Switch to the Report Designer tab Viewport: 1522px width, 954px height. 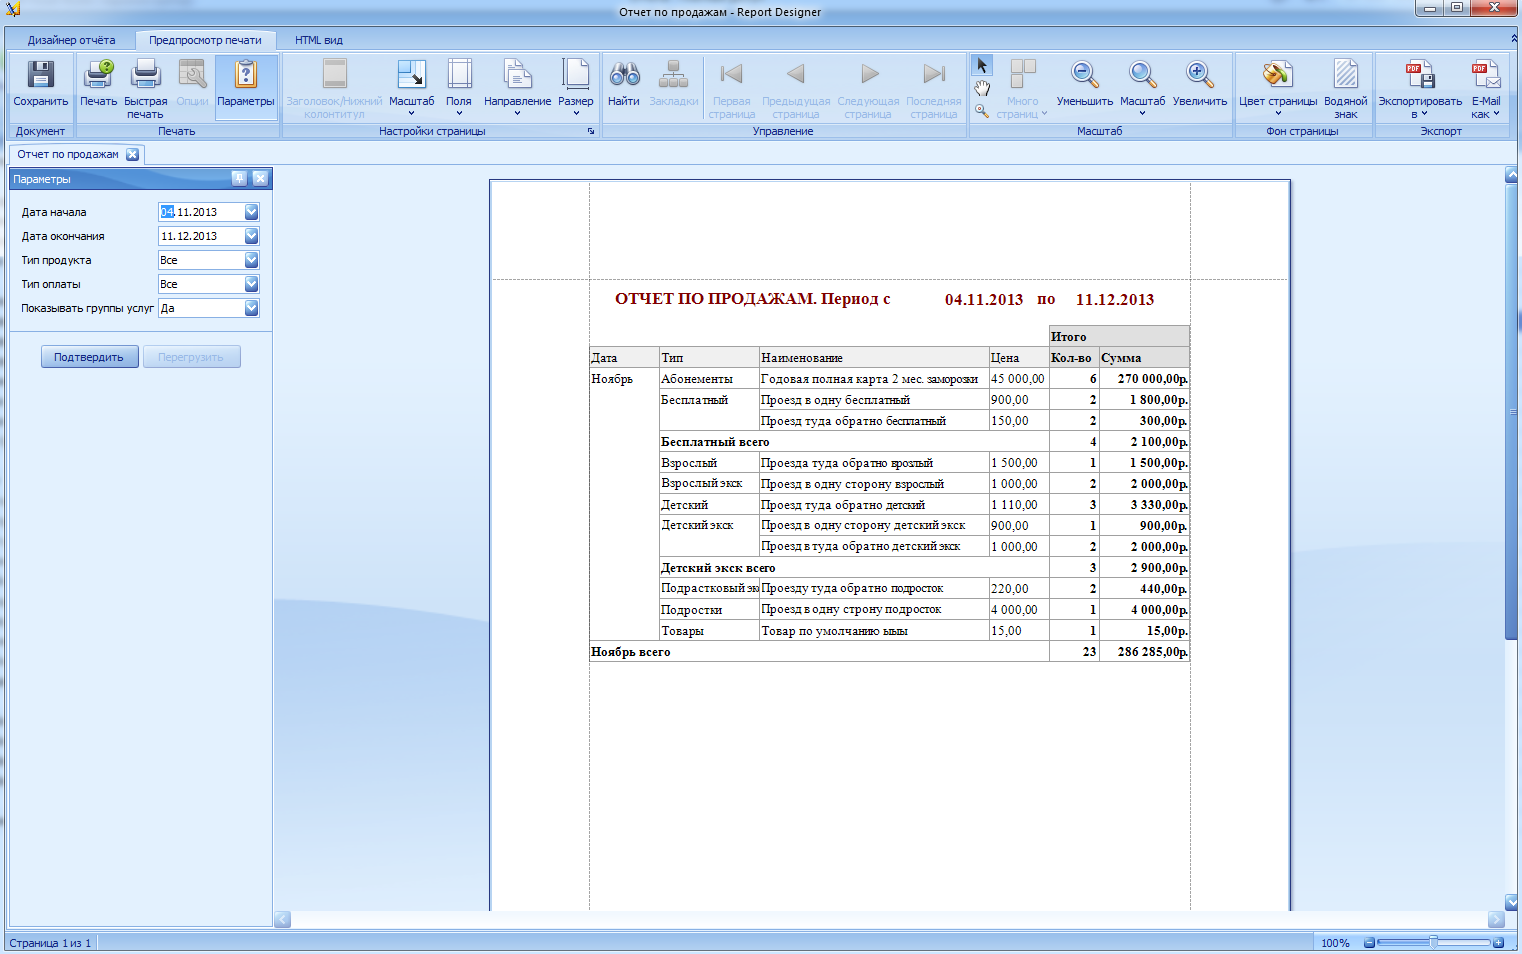tap(71, 40)
